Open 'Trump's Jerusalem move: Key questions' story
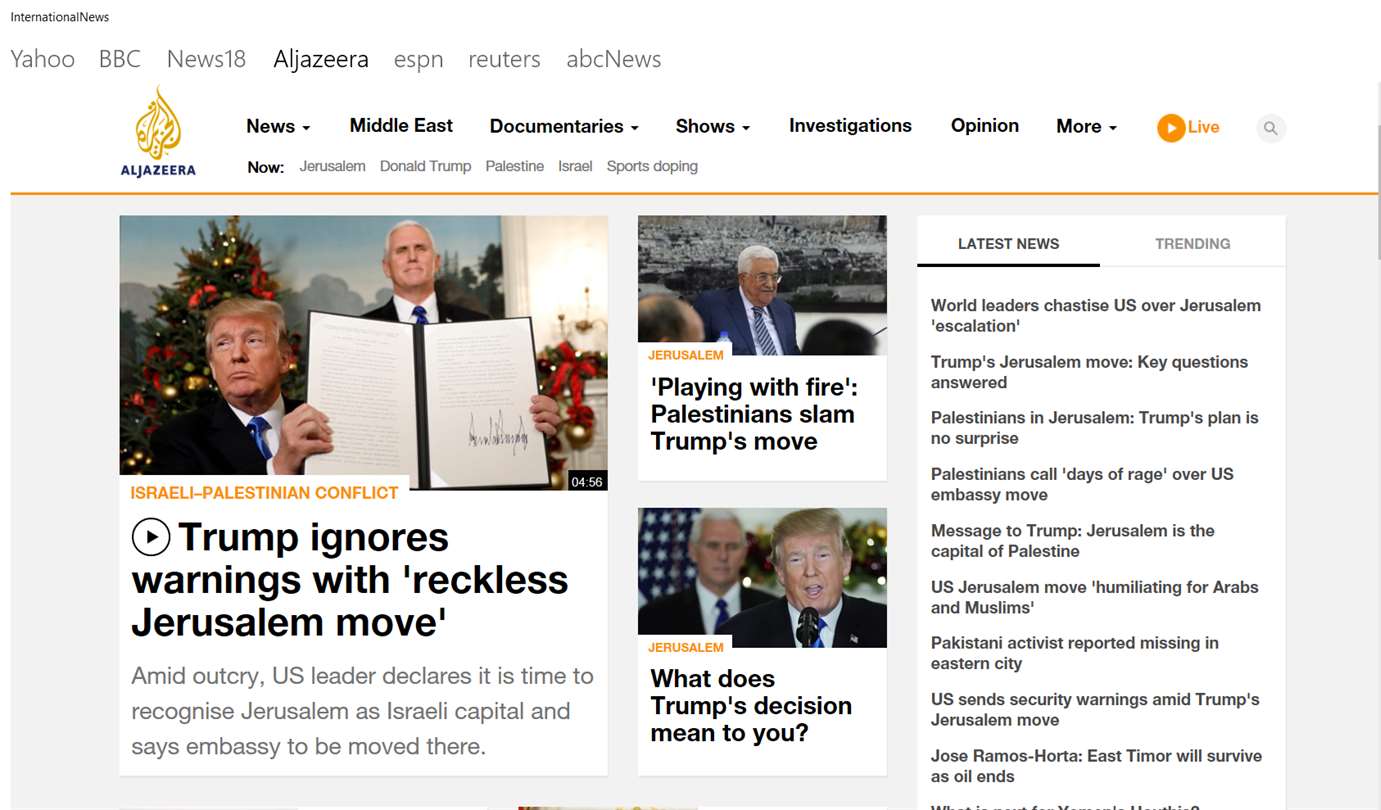The image size is (1381, 810). tap(1089, 372)
